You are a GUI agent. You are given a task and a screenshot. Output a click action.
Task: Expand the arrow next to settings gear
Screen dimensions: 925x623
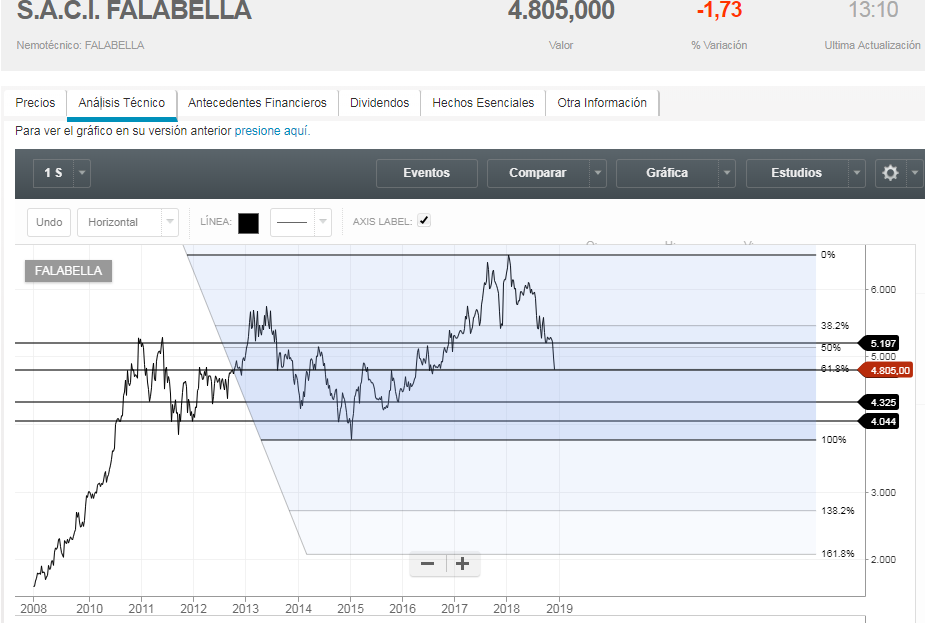click(x=914, y=173)
